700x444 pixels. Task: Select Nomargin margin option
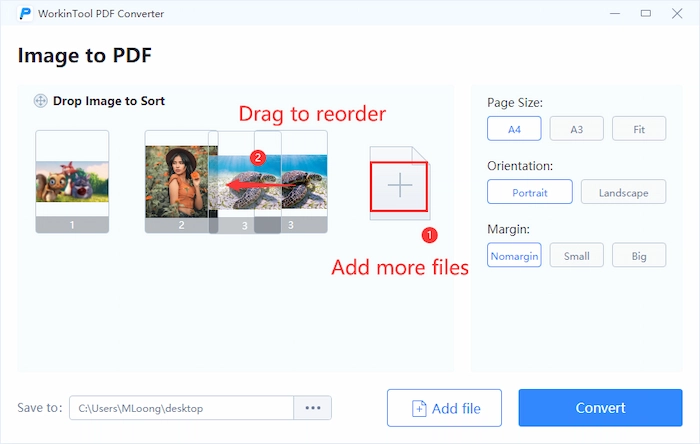[514, 255]
